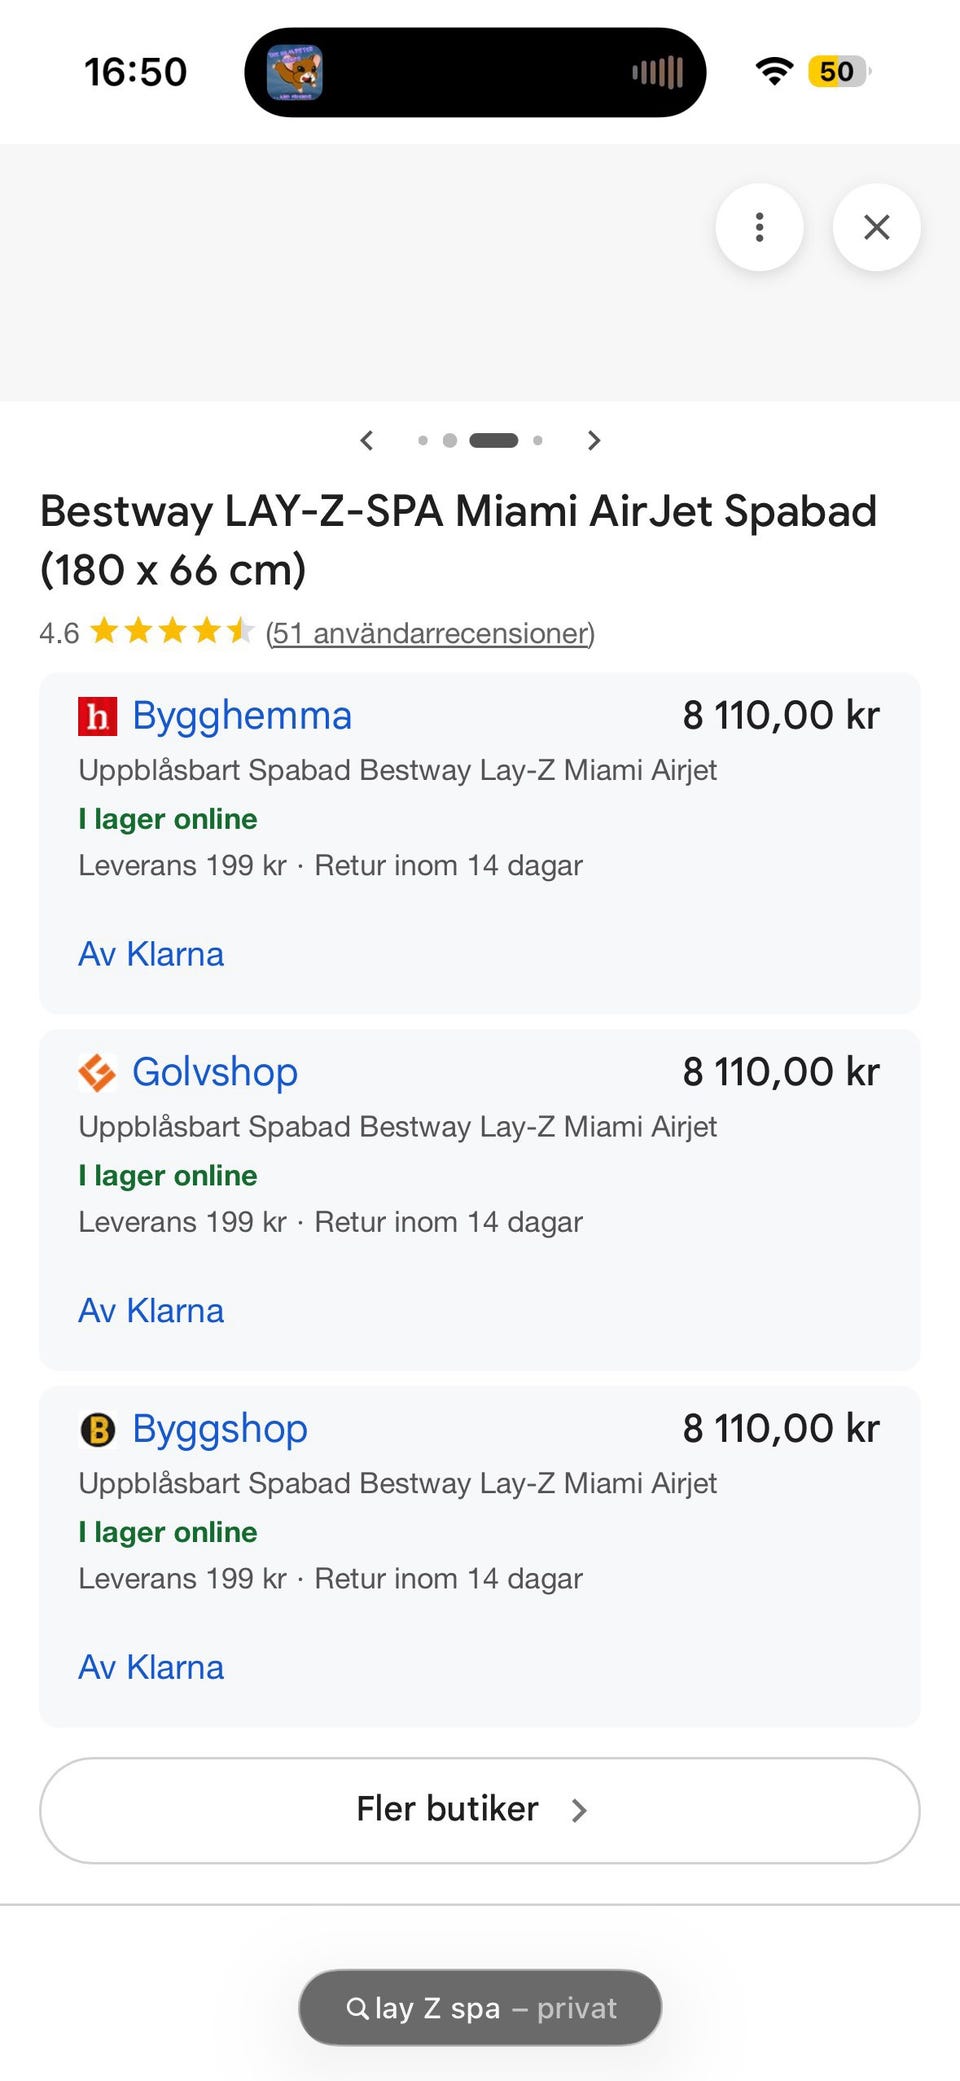Tap the star rating display
Image resolution: width=960 pixels, height=2081 pixels.
(172, 632)
